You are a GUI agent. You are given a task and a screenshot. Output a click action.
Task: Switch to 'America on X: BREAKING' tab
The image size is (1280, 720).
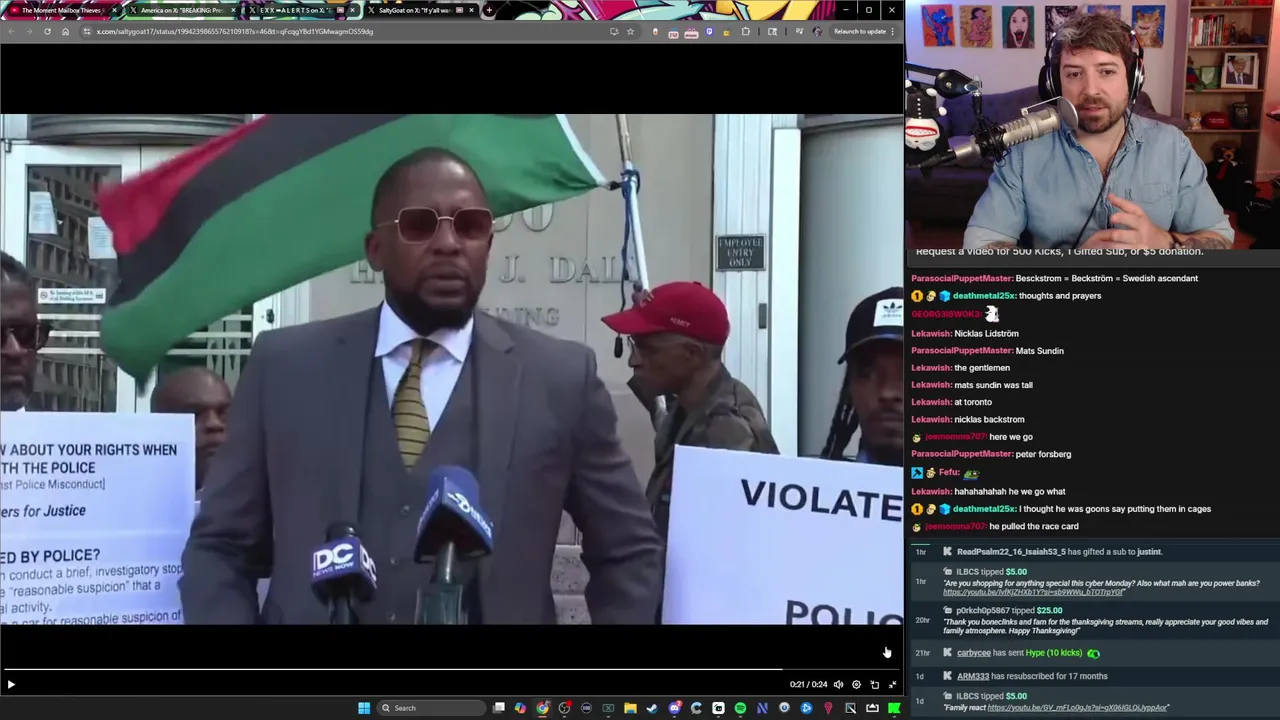coord(181,10)
